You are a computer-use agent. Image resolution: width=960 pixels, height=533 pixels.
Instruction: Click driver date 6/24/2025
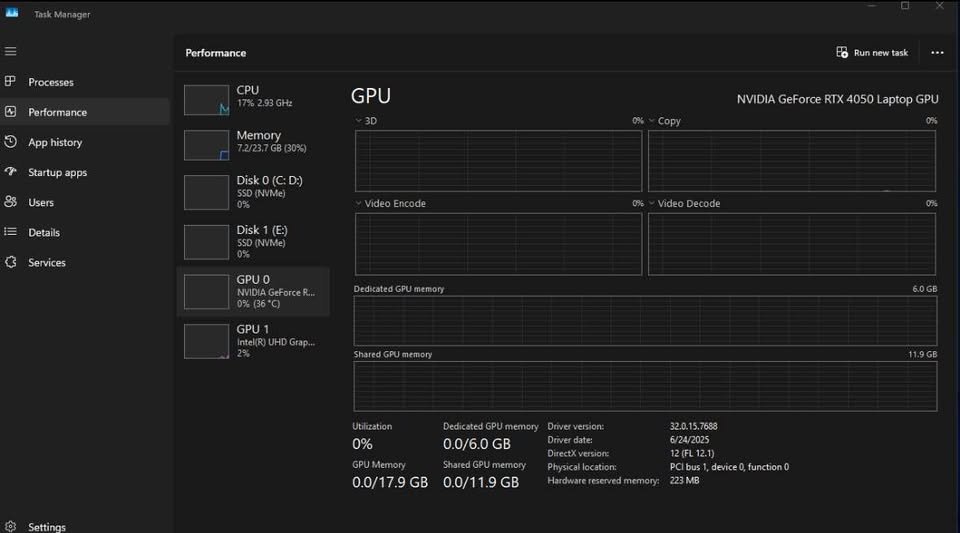[689, 439]
